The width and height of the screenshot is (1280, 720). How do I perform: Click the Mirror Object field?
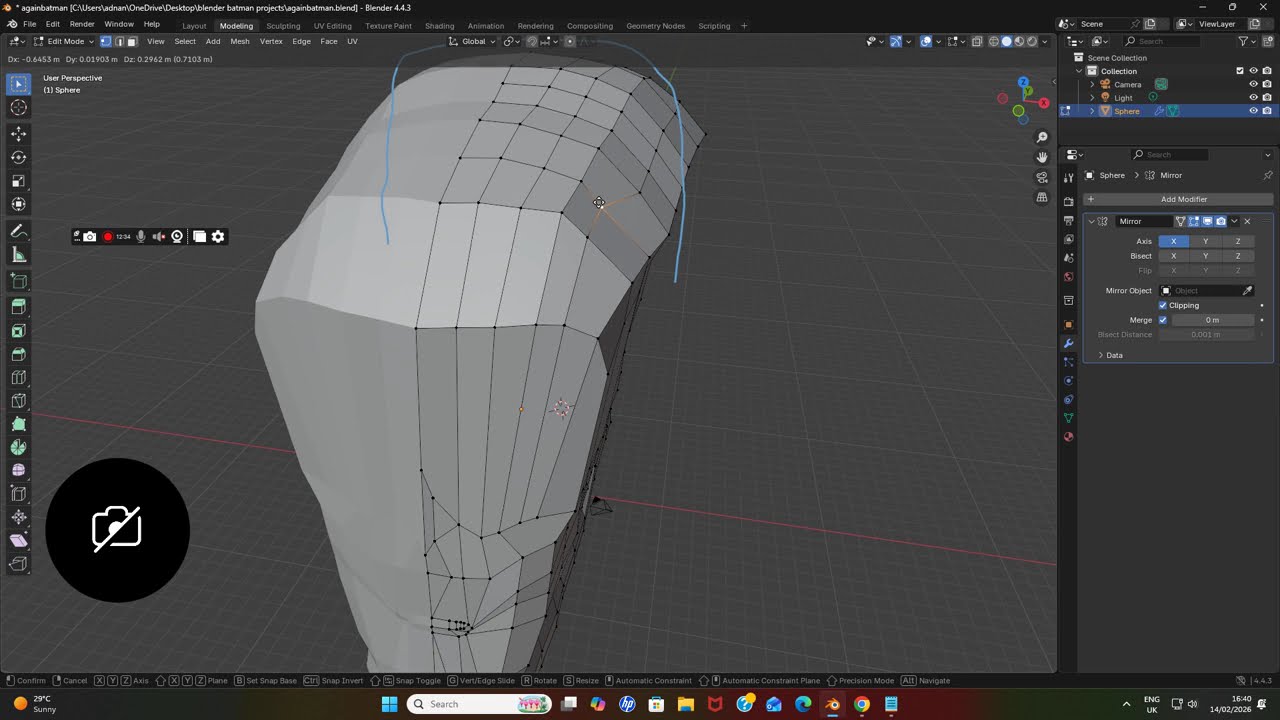coord(1206,290)
